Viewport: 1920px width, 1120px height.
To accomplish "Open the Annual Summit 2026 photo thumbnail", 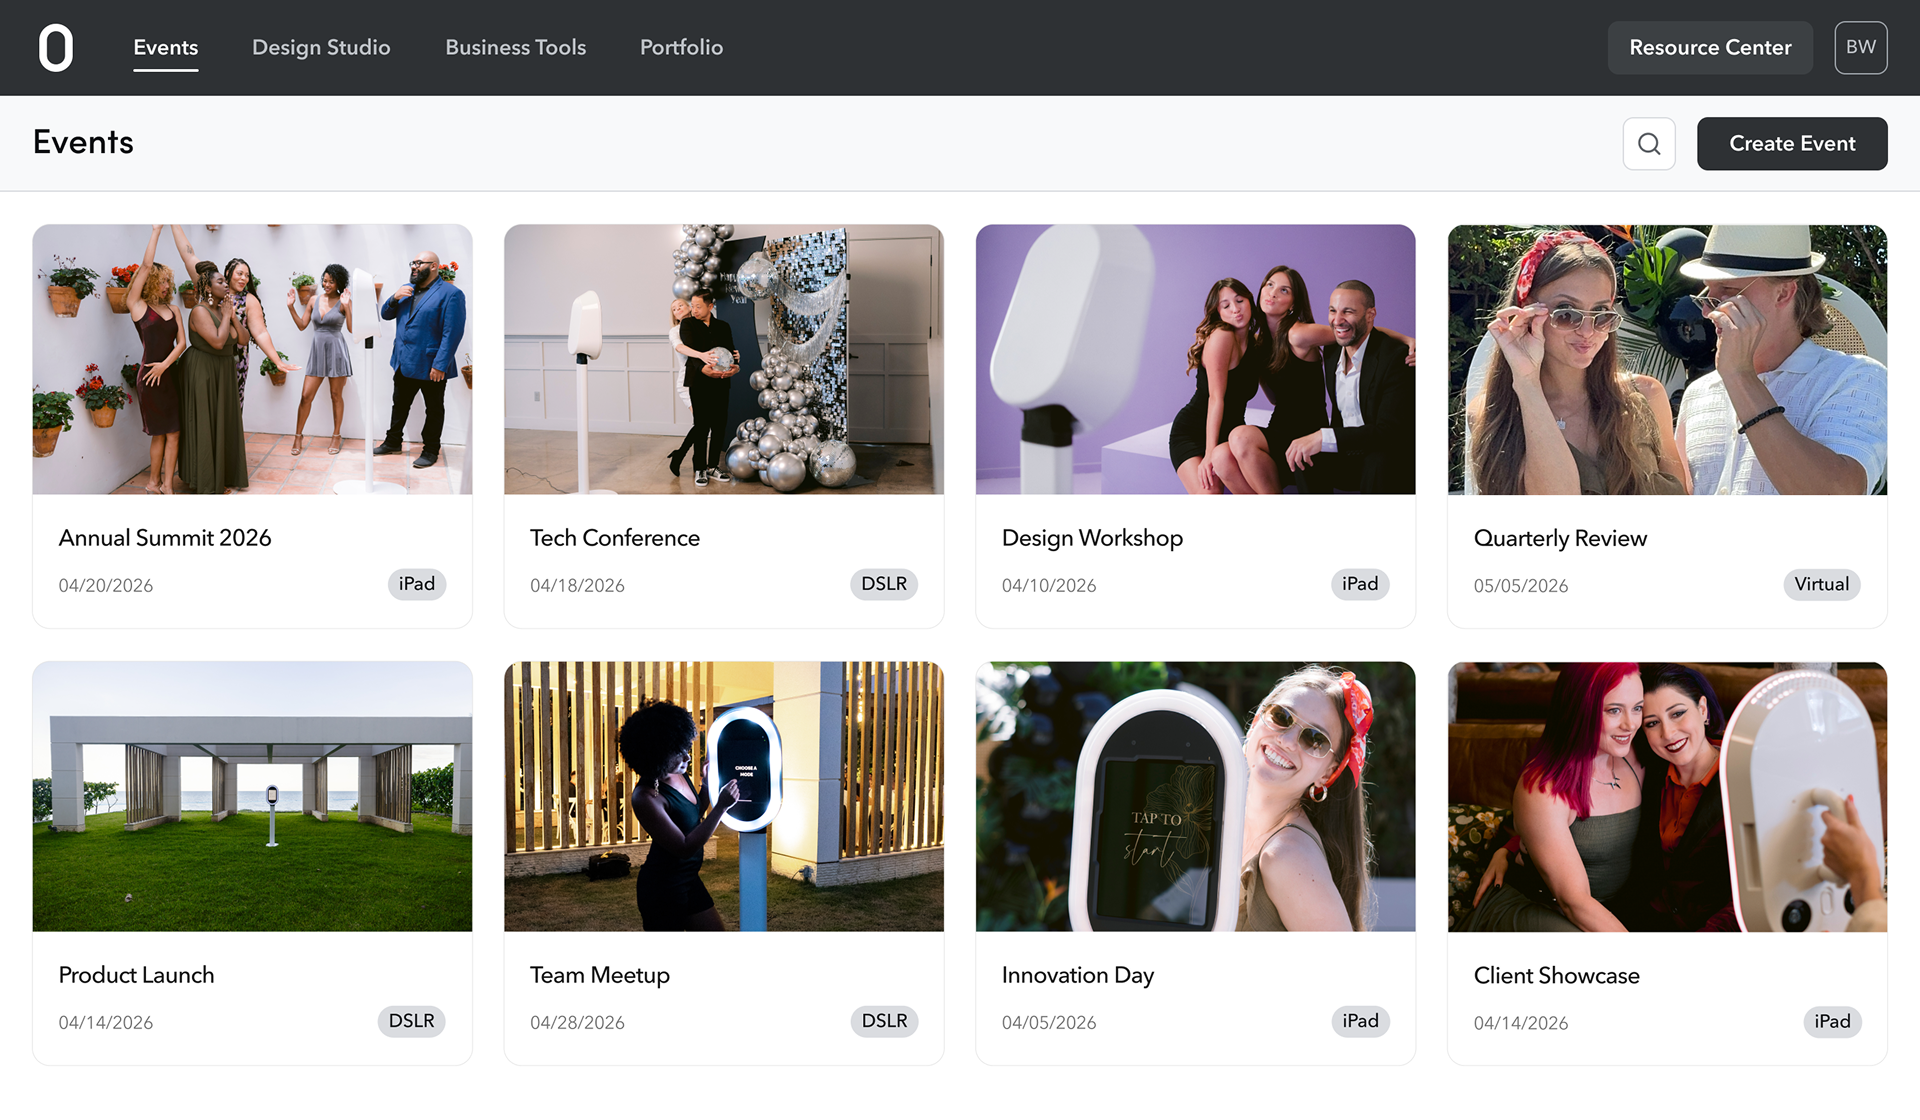I will [252, 360].
